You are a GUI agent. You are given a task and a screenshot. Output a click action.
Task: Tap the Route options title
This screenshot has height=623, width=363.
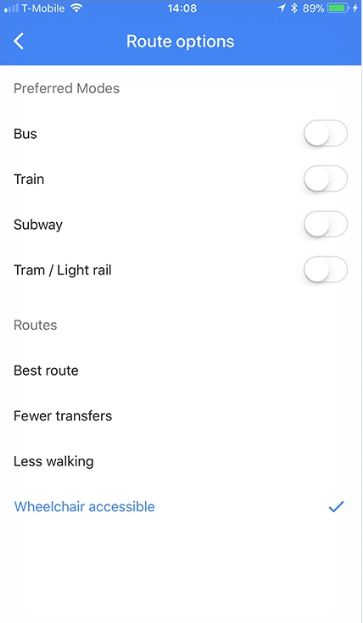[x=180, y=42]
